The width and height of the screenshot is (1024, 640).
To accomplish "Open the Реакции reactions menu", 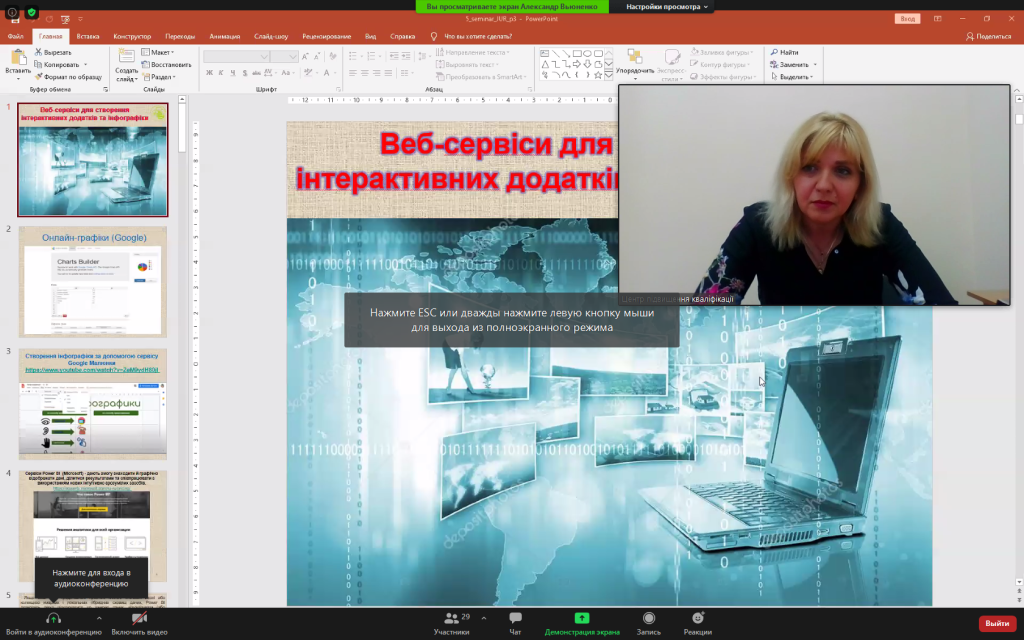I will (698, 619).
